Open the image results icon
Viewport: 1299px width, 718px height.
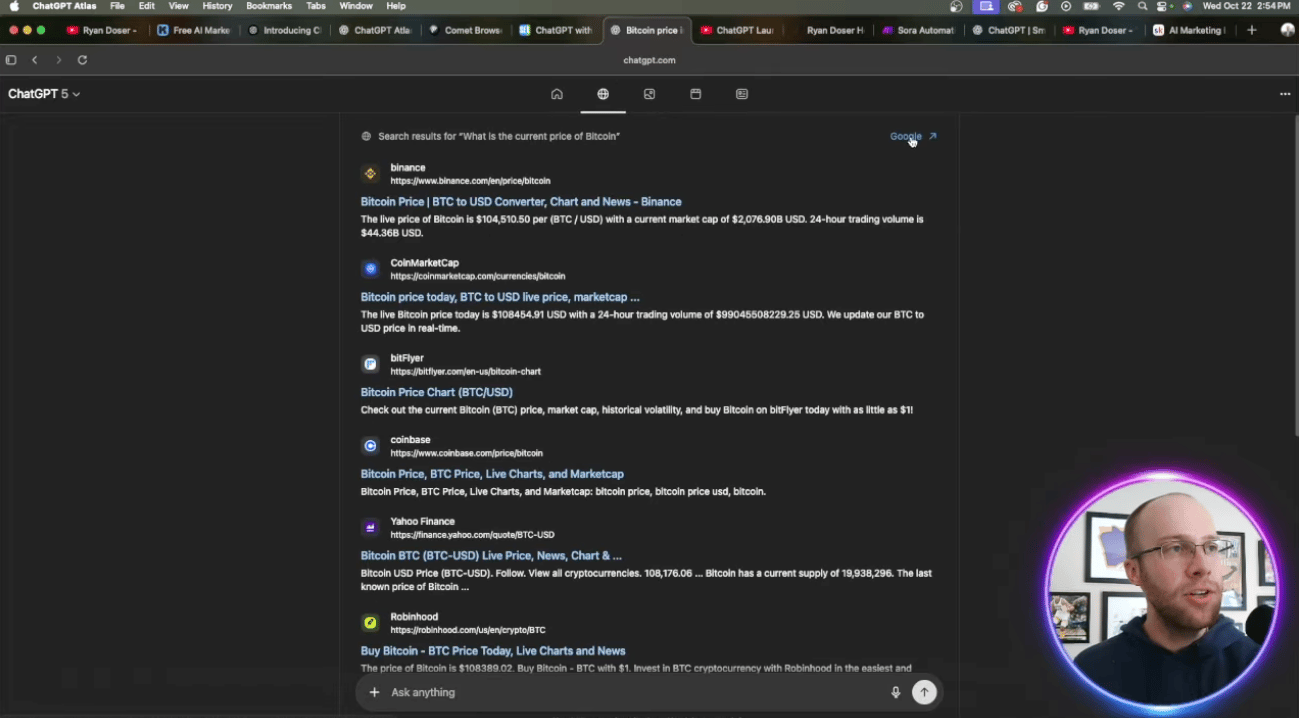click(649, 94)
